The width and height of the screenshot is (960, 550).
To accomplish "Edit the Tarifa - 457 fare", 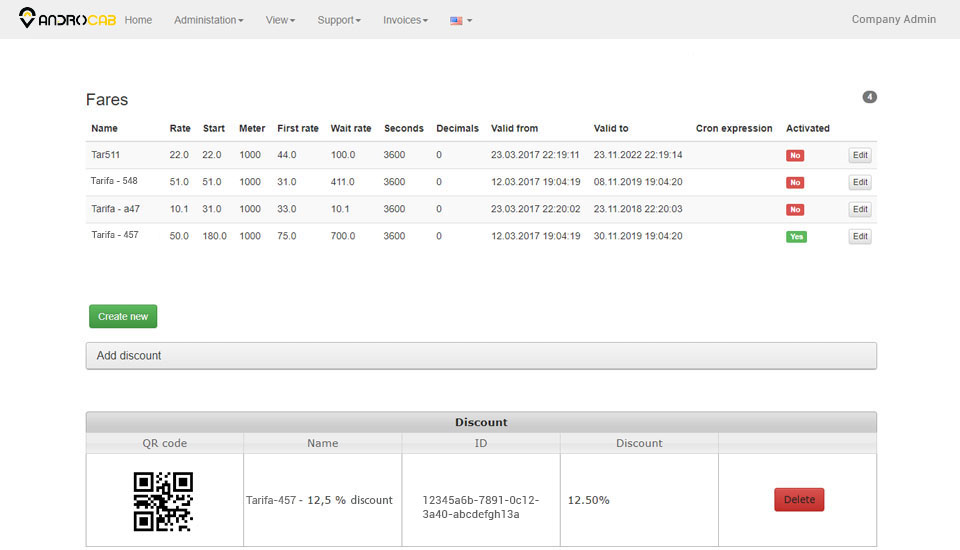I will click(x=860, y=236).
